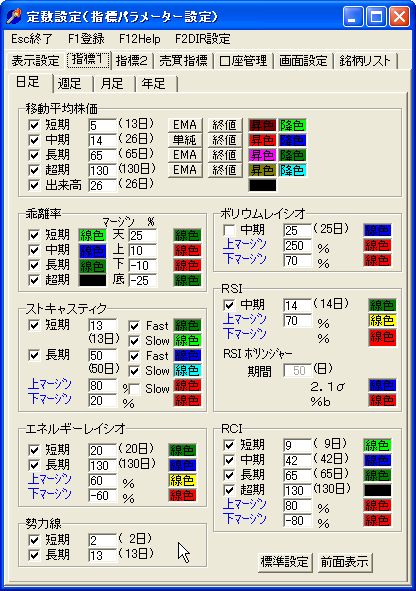Click black 出来高 color swatch
This screenshot has width=416, height=591.
(x=262, y=185)
